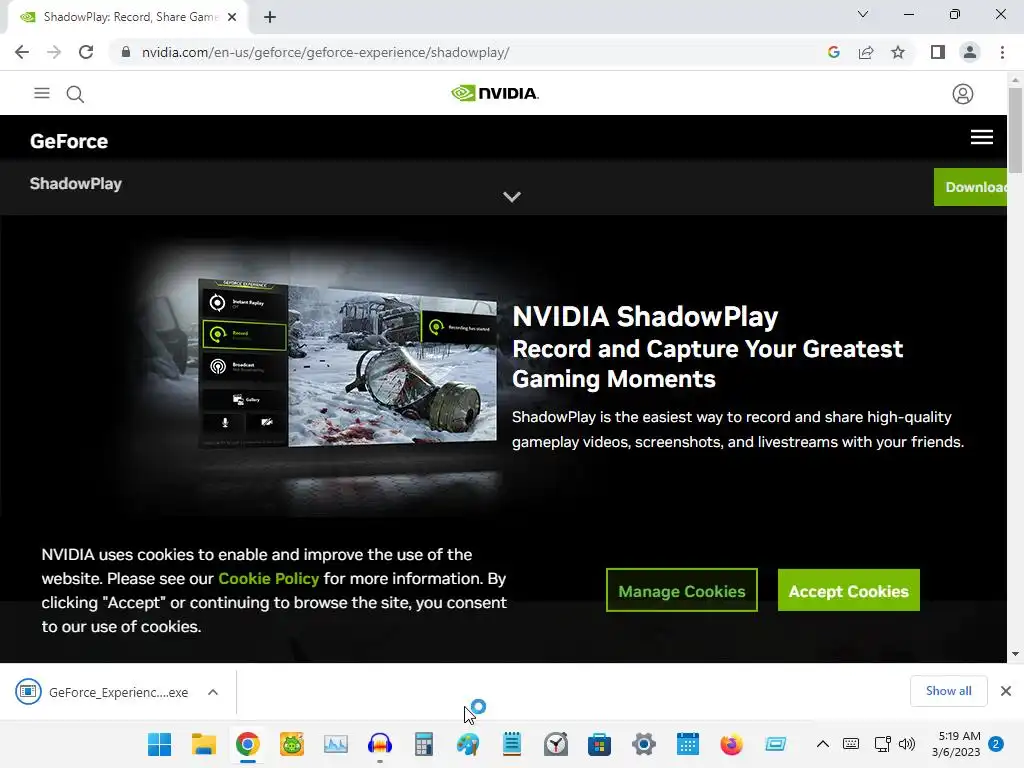This screenshot has width=1024, height=768.
Task: Open Firefox from taskbar
Action: point(731,744)
